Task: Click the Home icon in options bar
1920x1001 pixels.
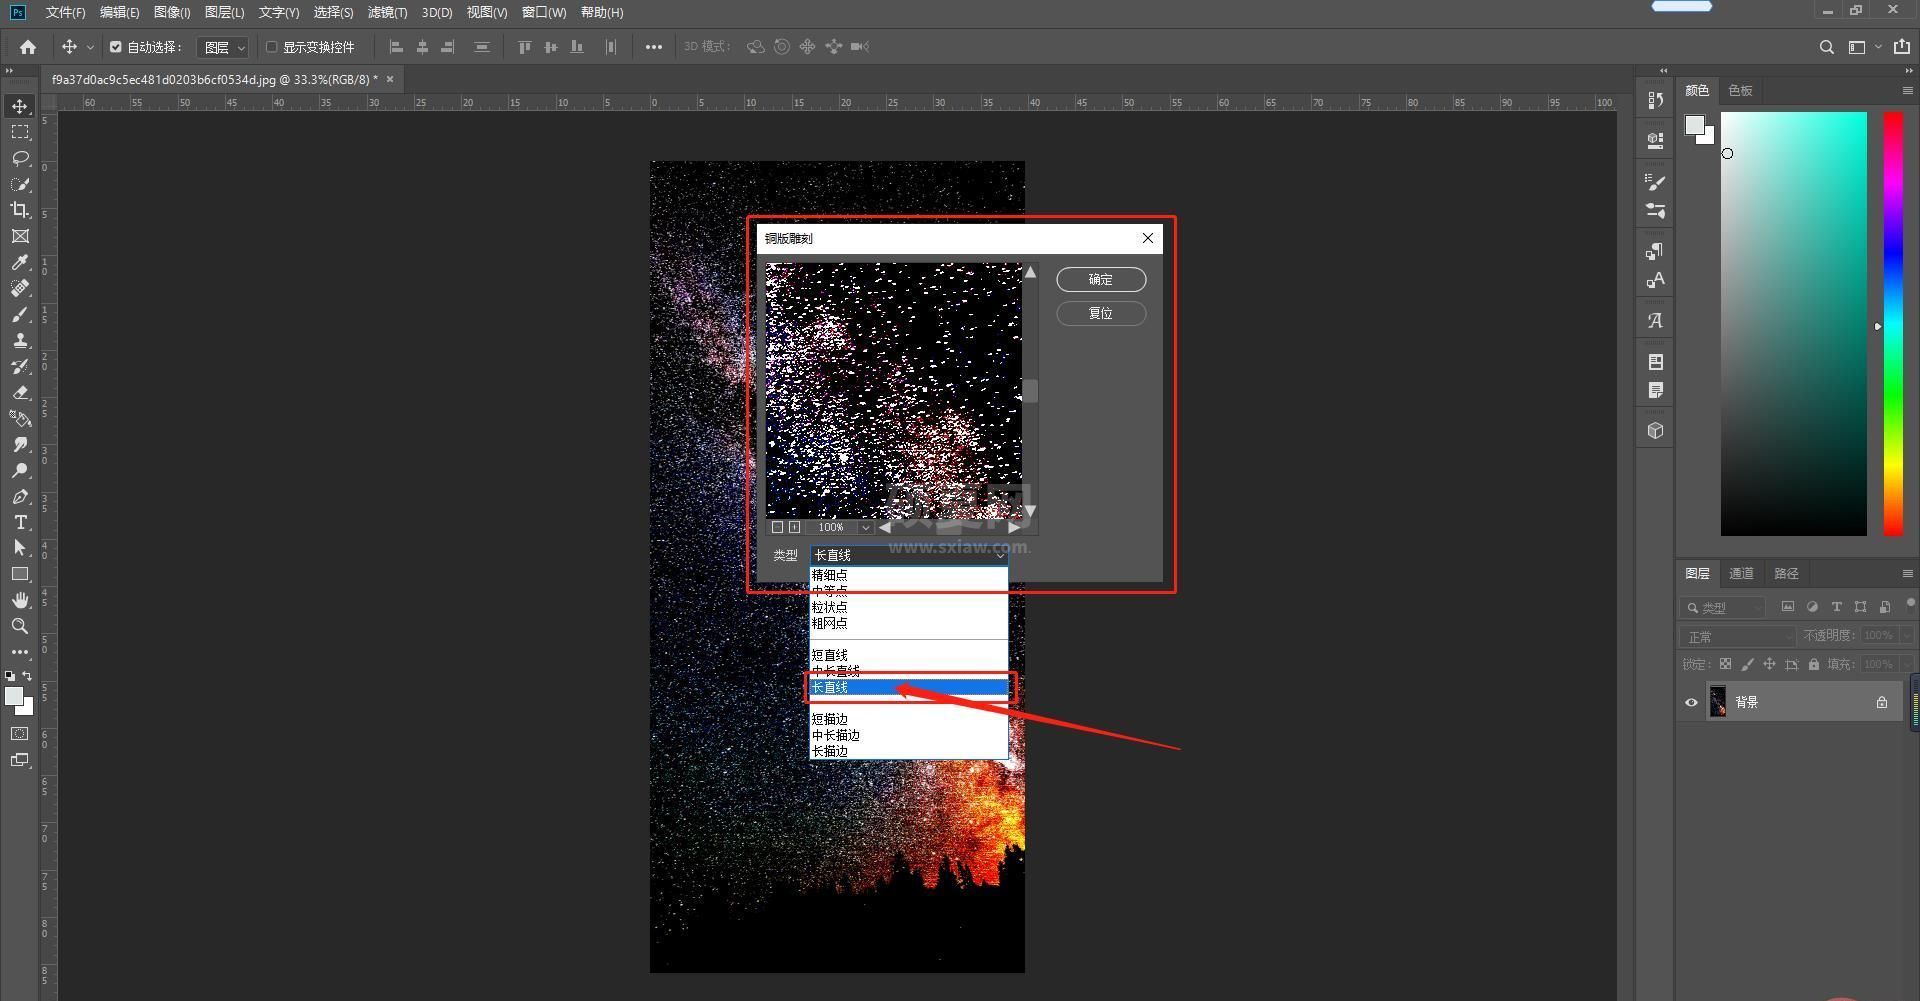Action: (x=28, y=47)
